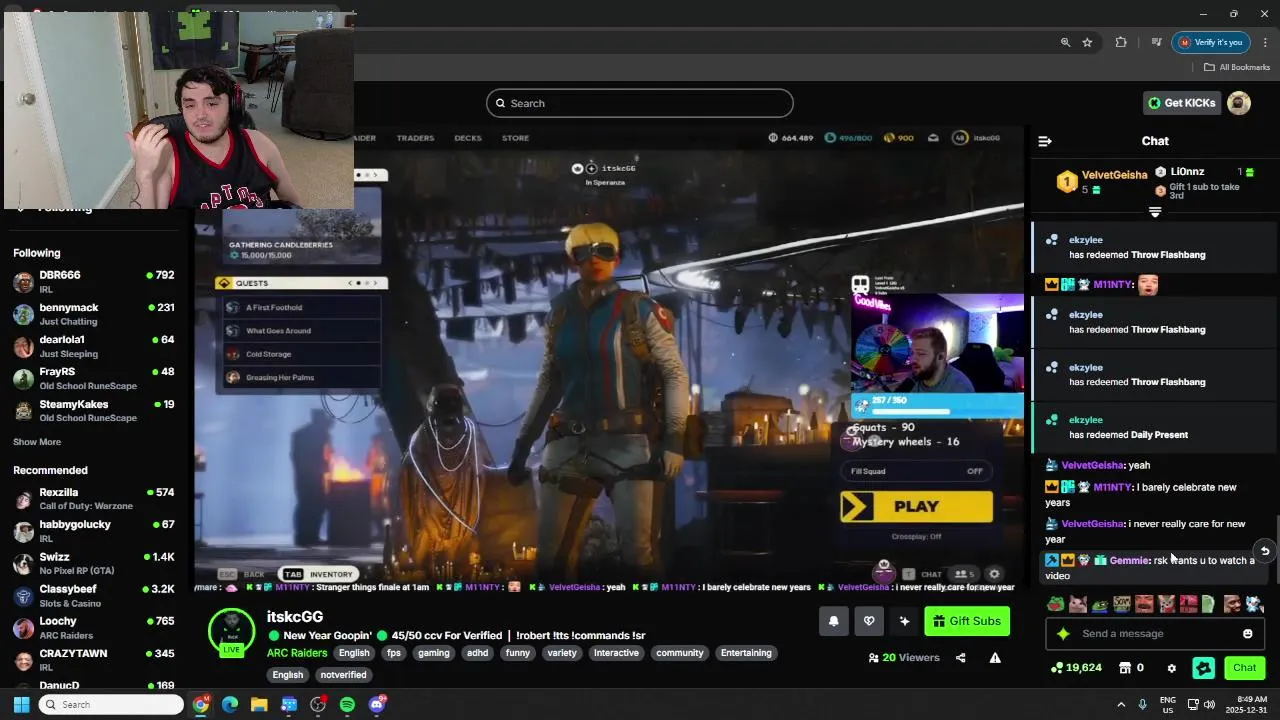This screenshot has height=720, width=1280.
Task: Click the Gift Subs button
Action: (x=967, y=621)
